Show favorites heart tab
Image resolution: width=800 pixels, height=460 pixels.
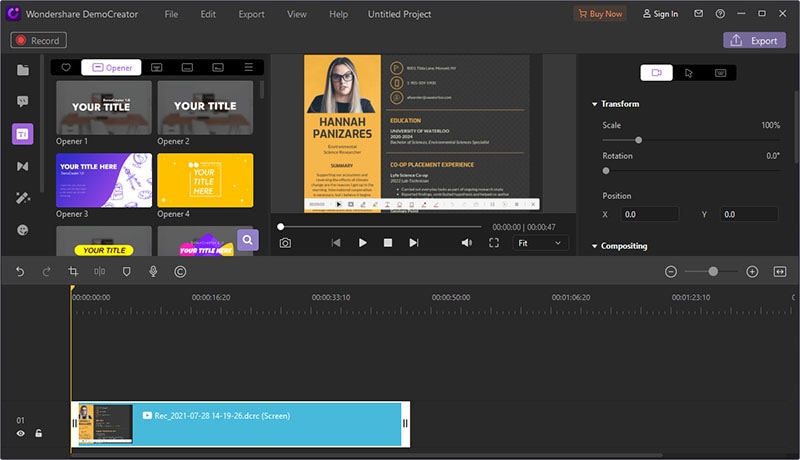click(66, 67)
